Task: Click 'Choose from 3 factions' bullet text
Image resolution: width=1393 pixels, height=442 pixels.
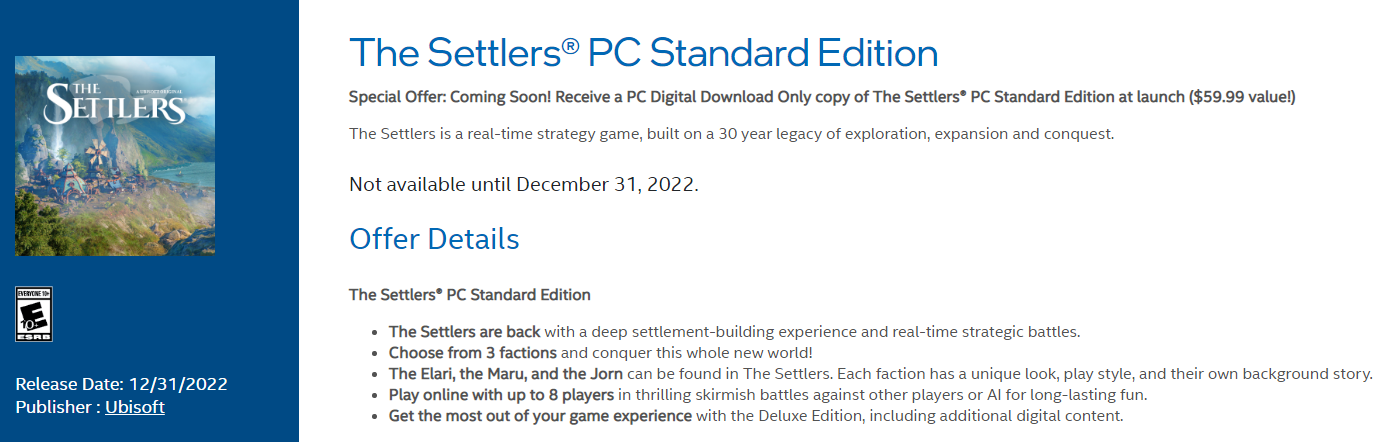Action: [x=473, y=352]
